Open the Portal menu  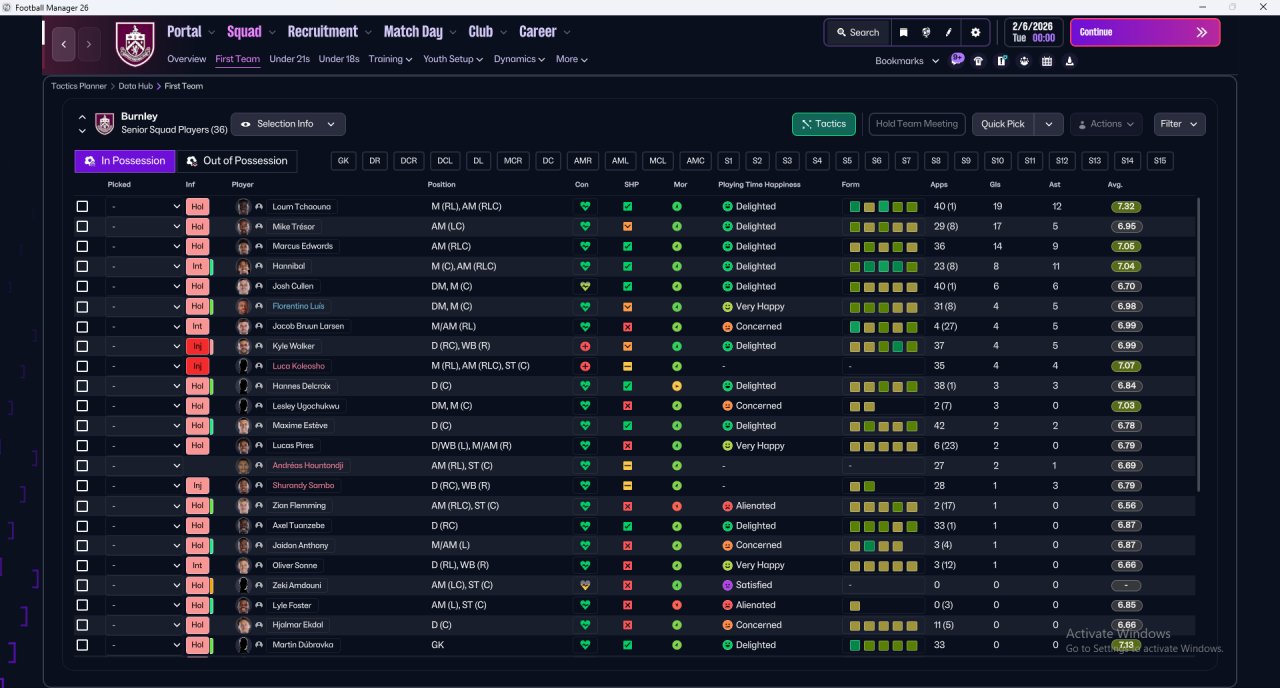(x=191, y=32)
